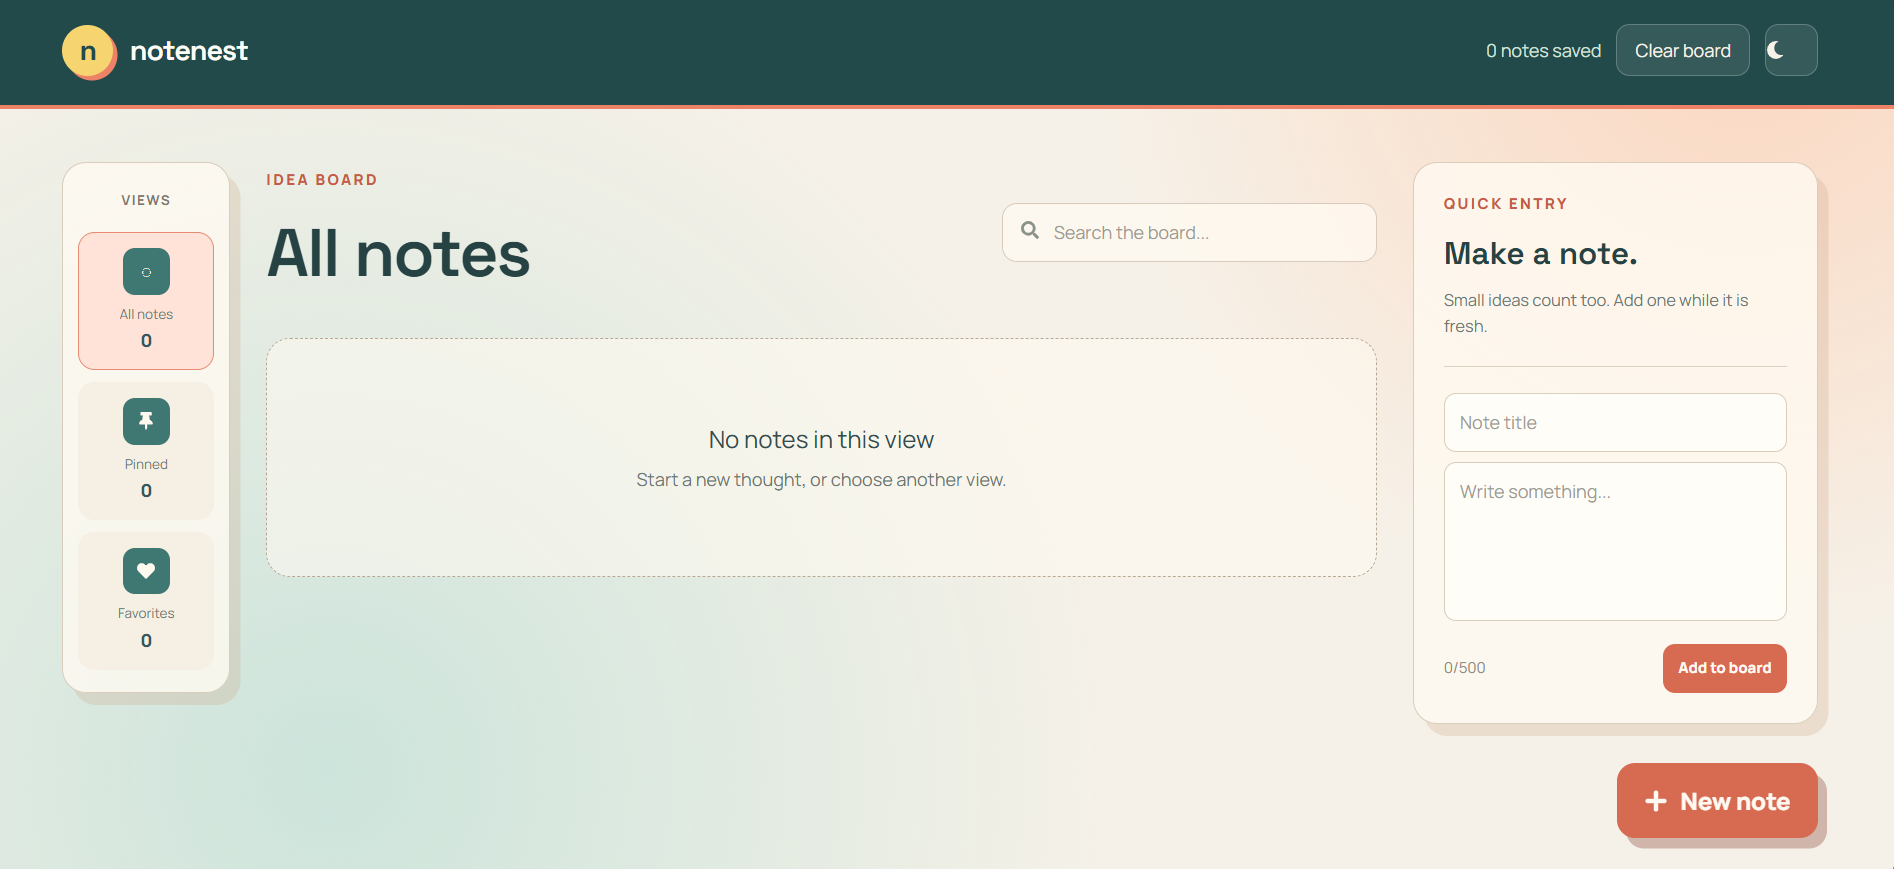The height and width of the screenshot is (869, 1894).
Task: Click the magnifier search icon
Action: (x=1030, y=231)
